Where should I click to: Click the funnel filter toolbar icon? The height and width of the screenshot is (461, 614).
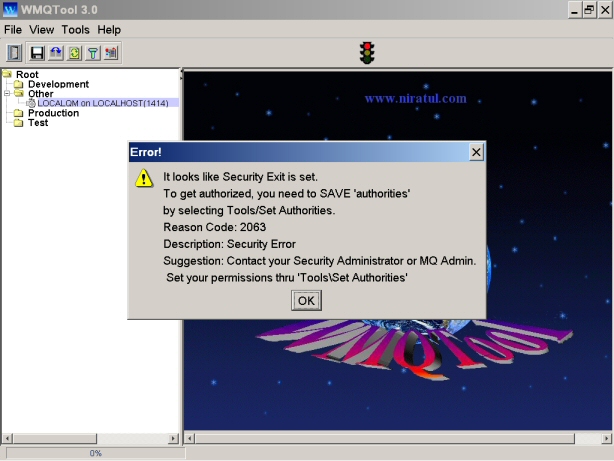tap(93, 53)
